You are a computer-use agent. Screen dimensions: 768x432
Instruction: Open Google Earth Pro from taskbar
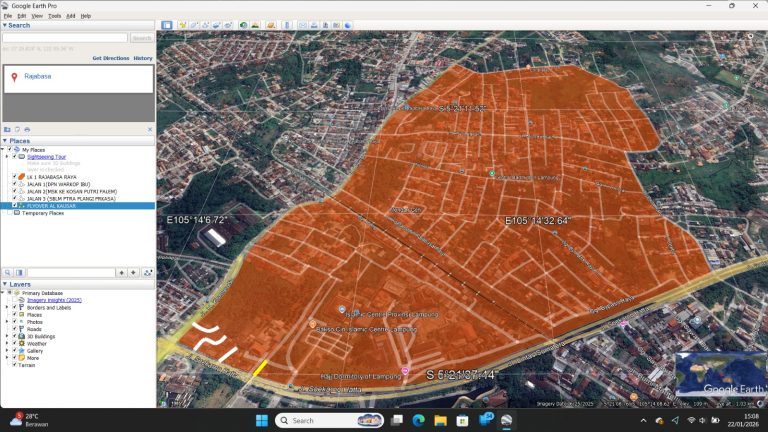pyautogui.click(x=506, y=420)
